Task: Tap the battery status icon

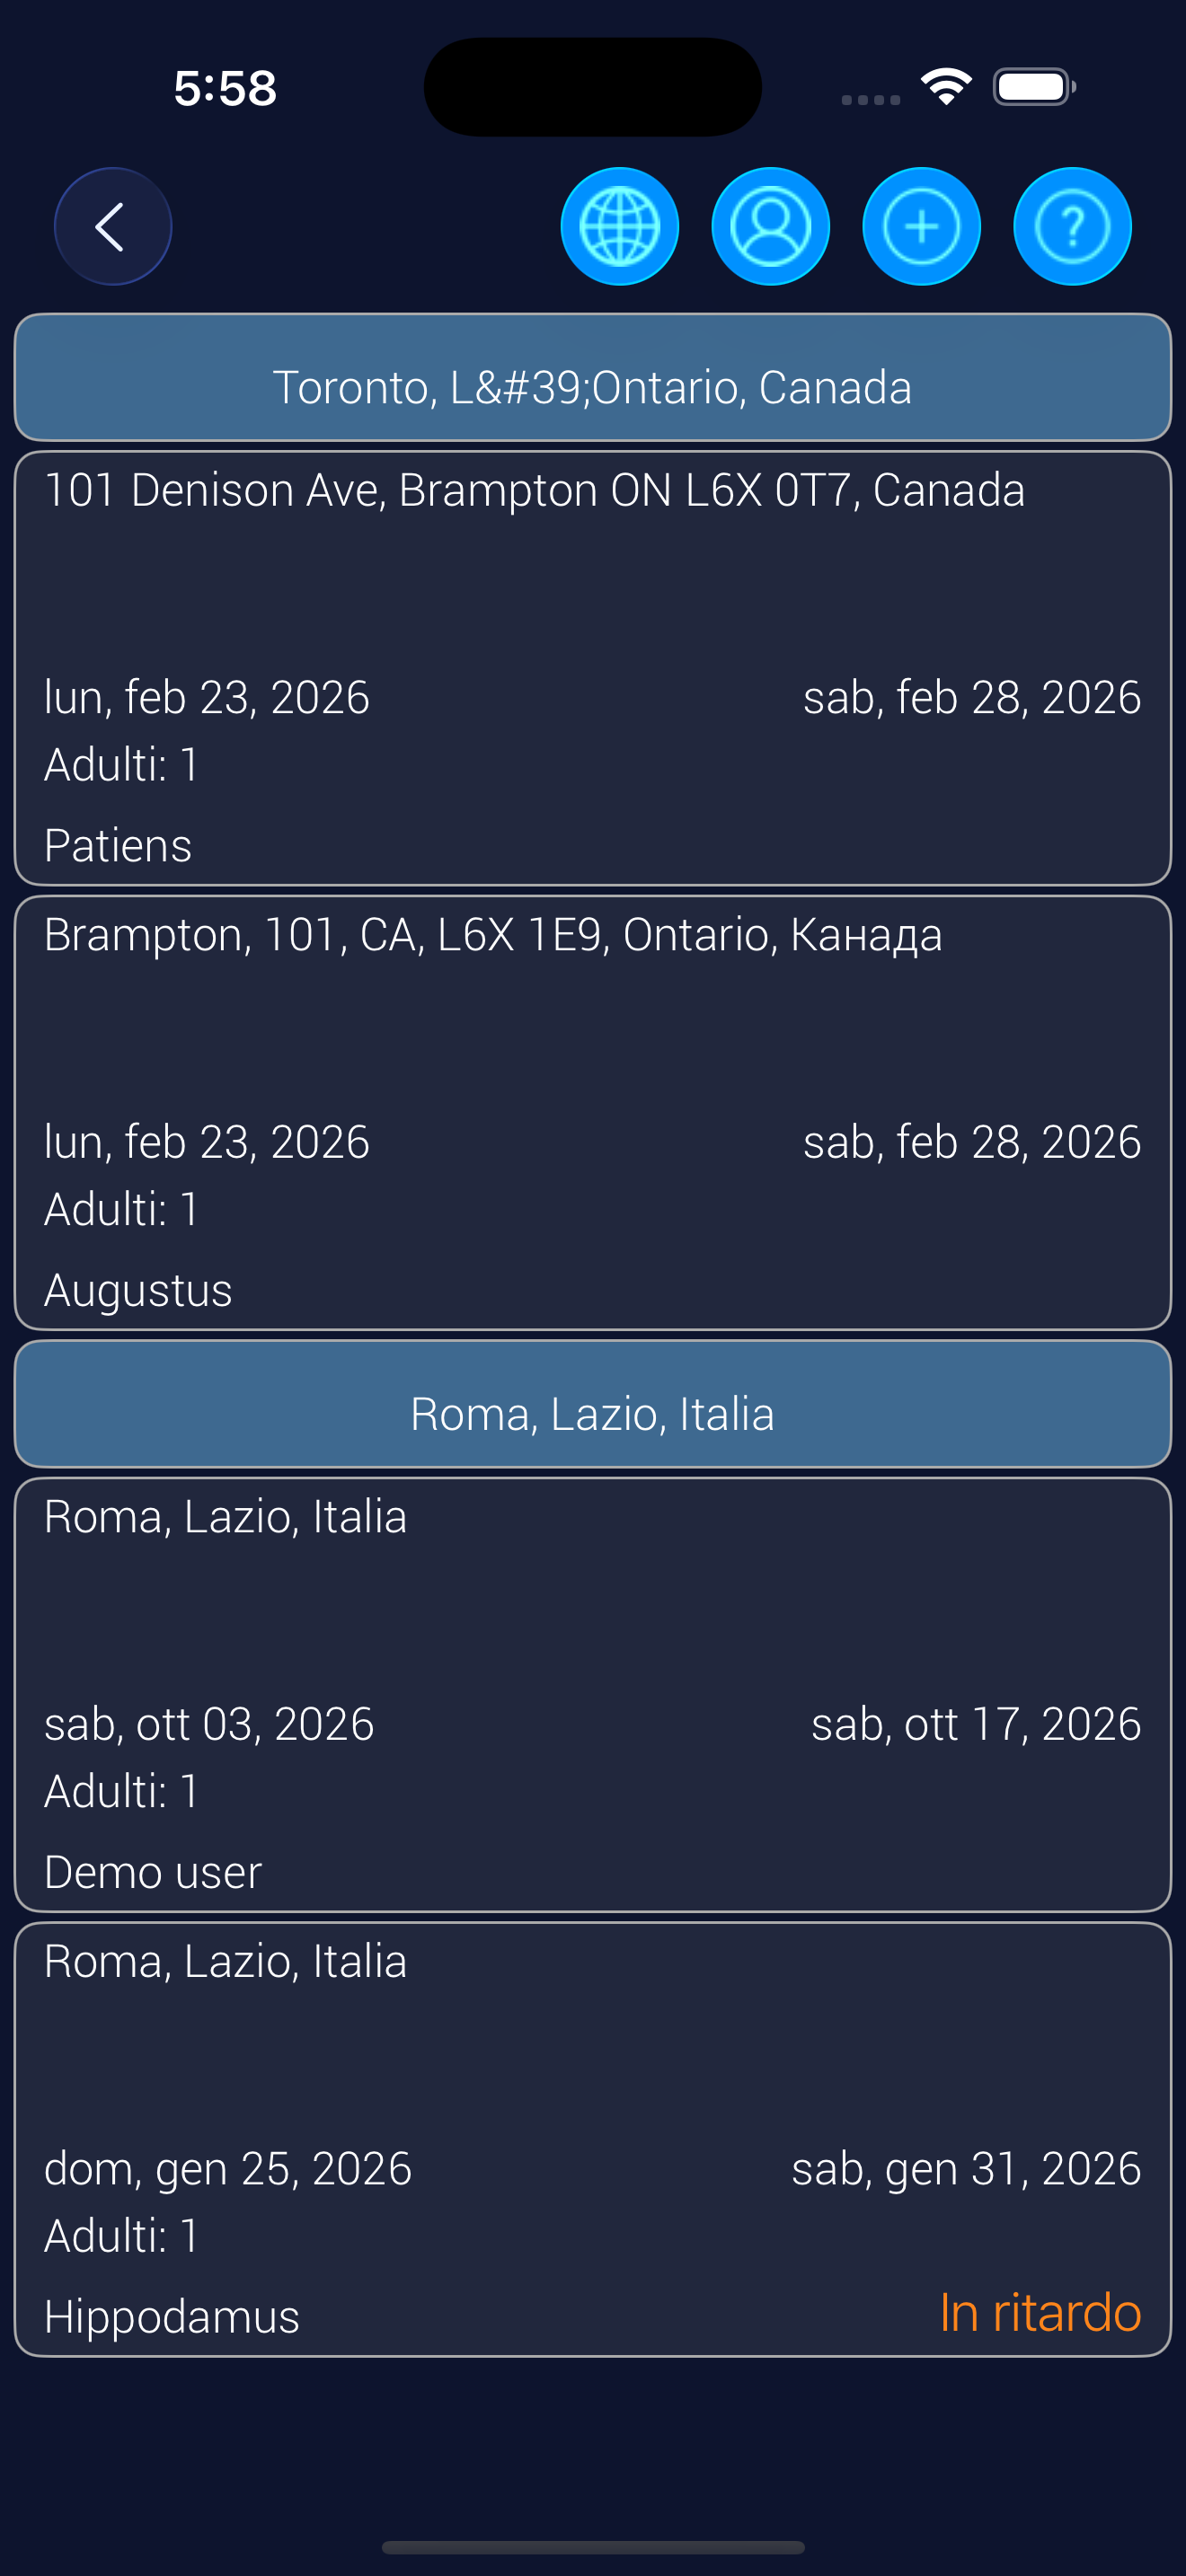Action: click(1034, 87)
